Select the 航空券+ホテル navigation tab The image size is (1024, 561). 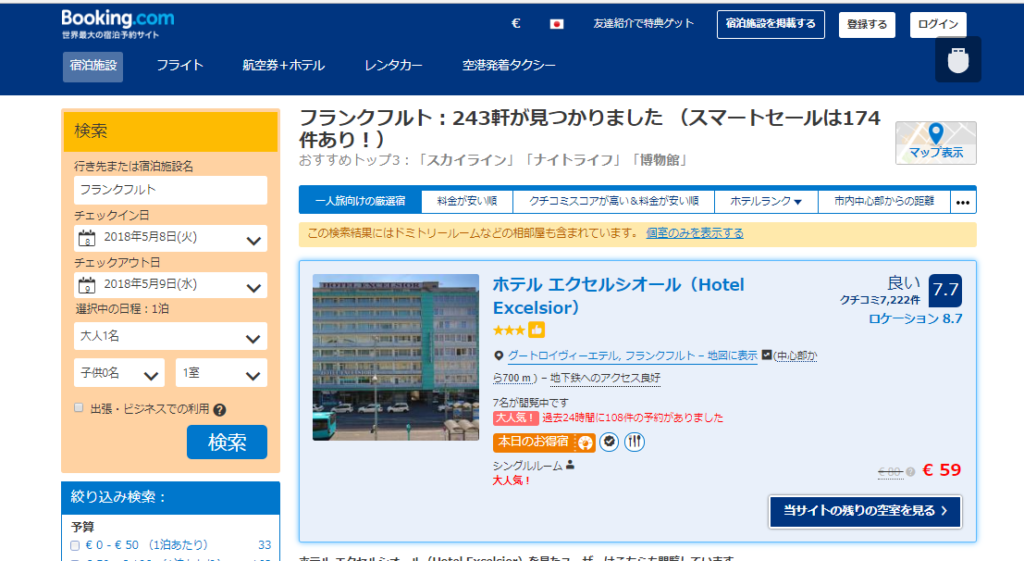[x=283, y=65]
